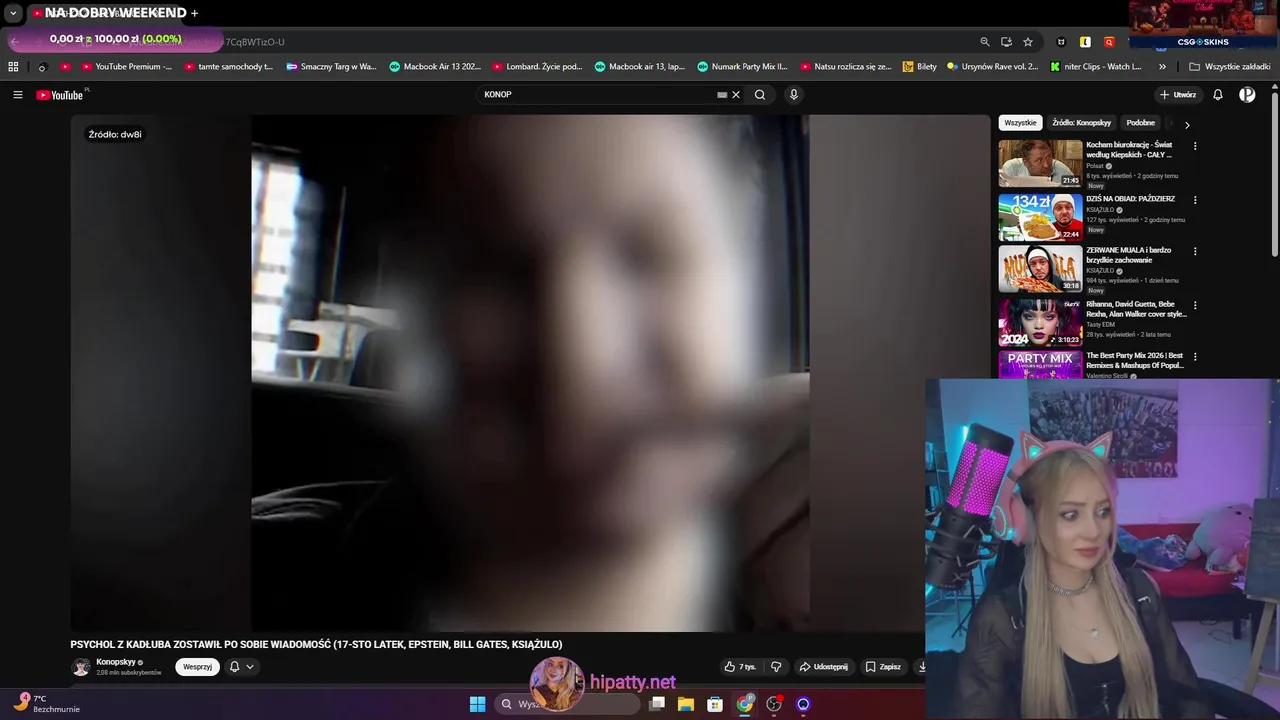The height and width of the screenshot is (720, 1280).
Task: Open the on-screen keyboard in the search box
Action: 722,95
